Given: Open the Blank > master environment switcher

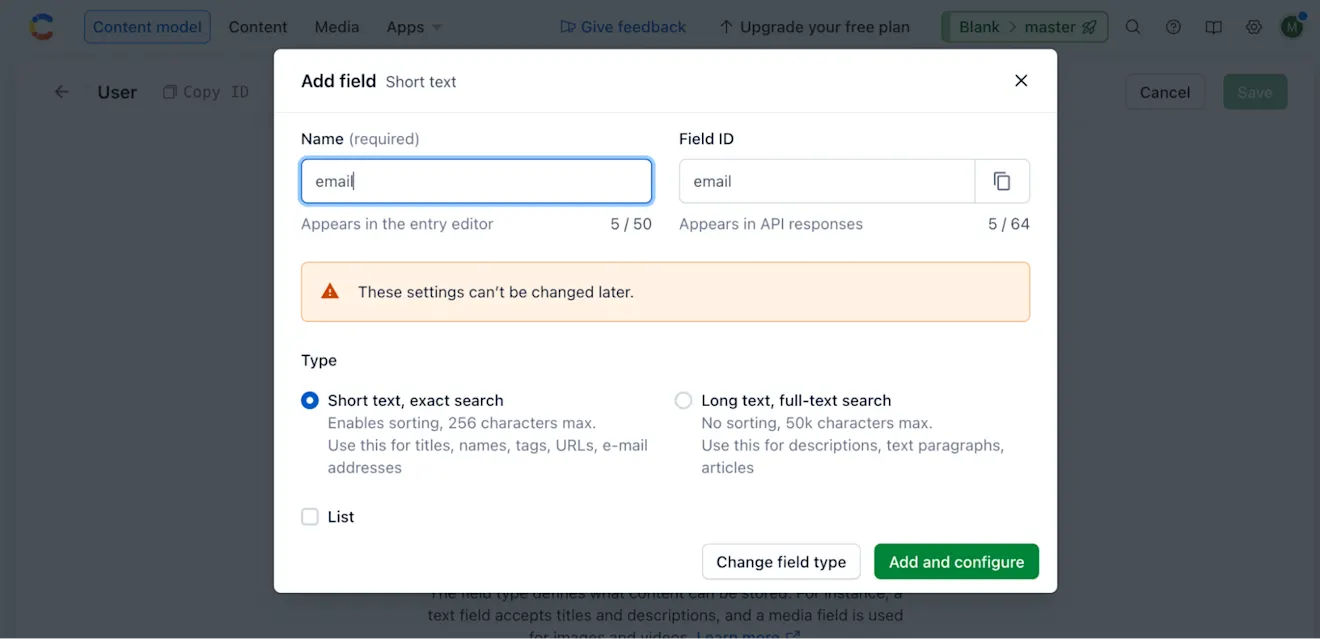Looking at the screenshot, I should point(1026,27).
